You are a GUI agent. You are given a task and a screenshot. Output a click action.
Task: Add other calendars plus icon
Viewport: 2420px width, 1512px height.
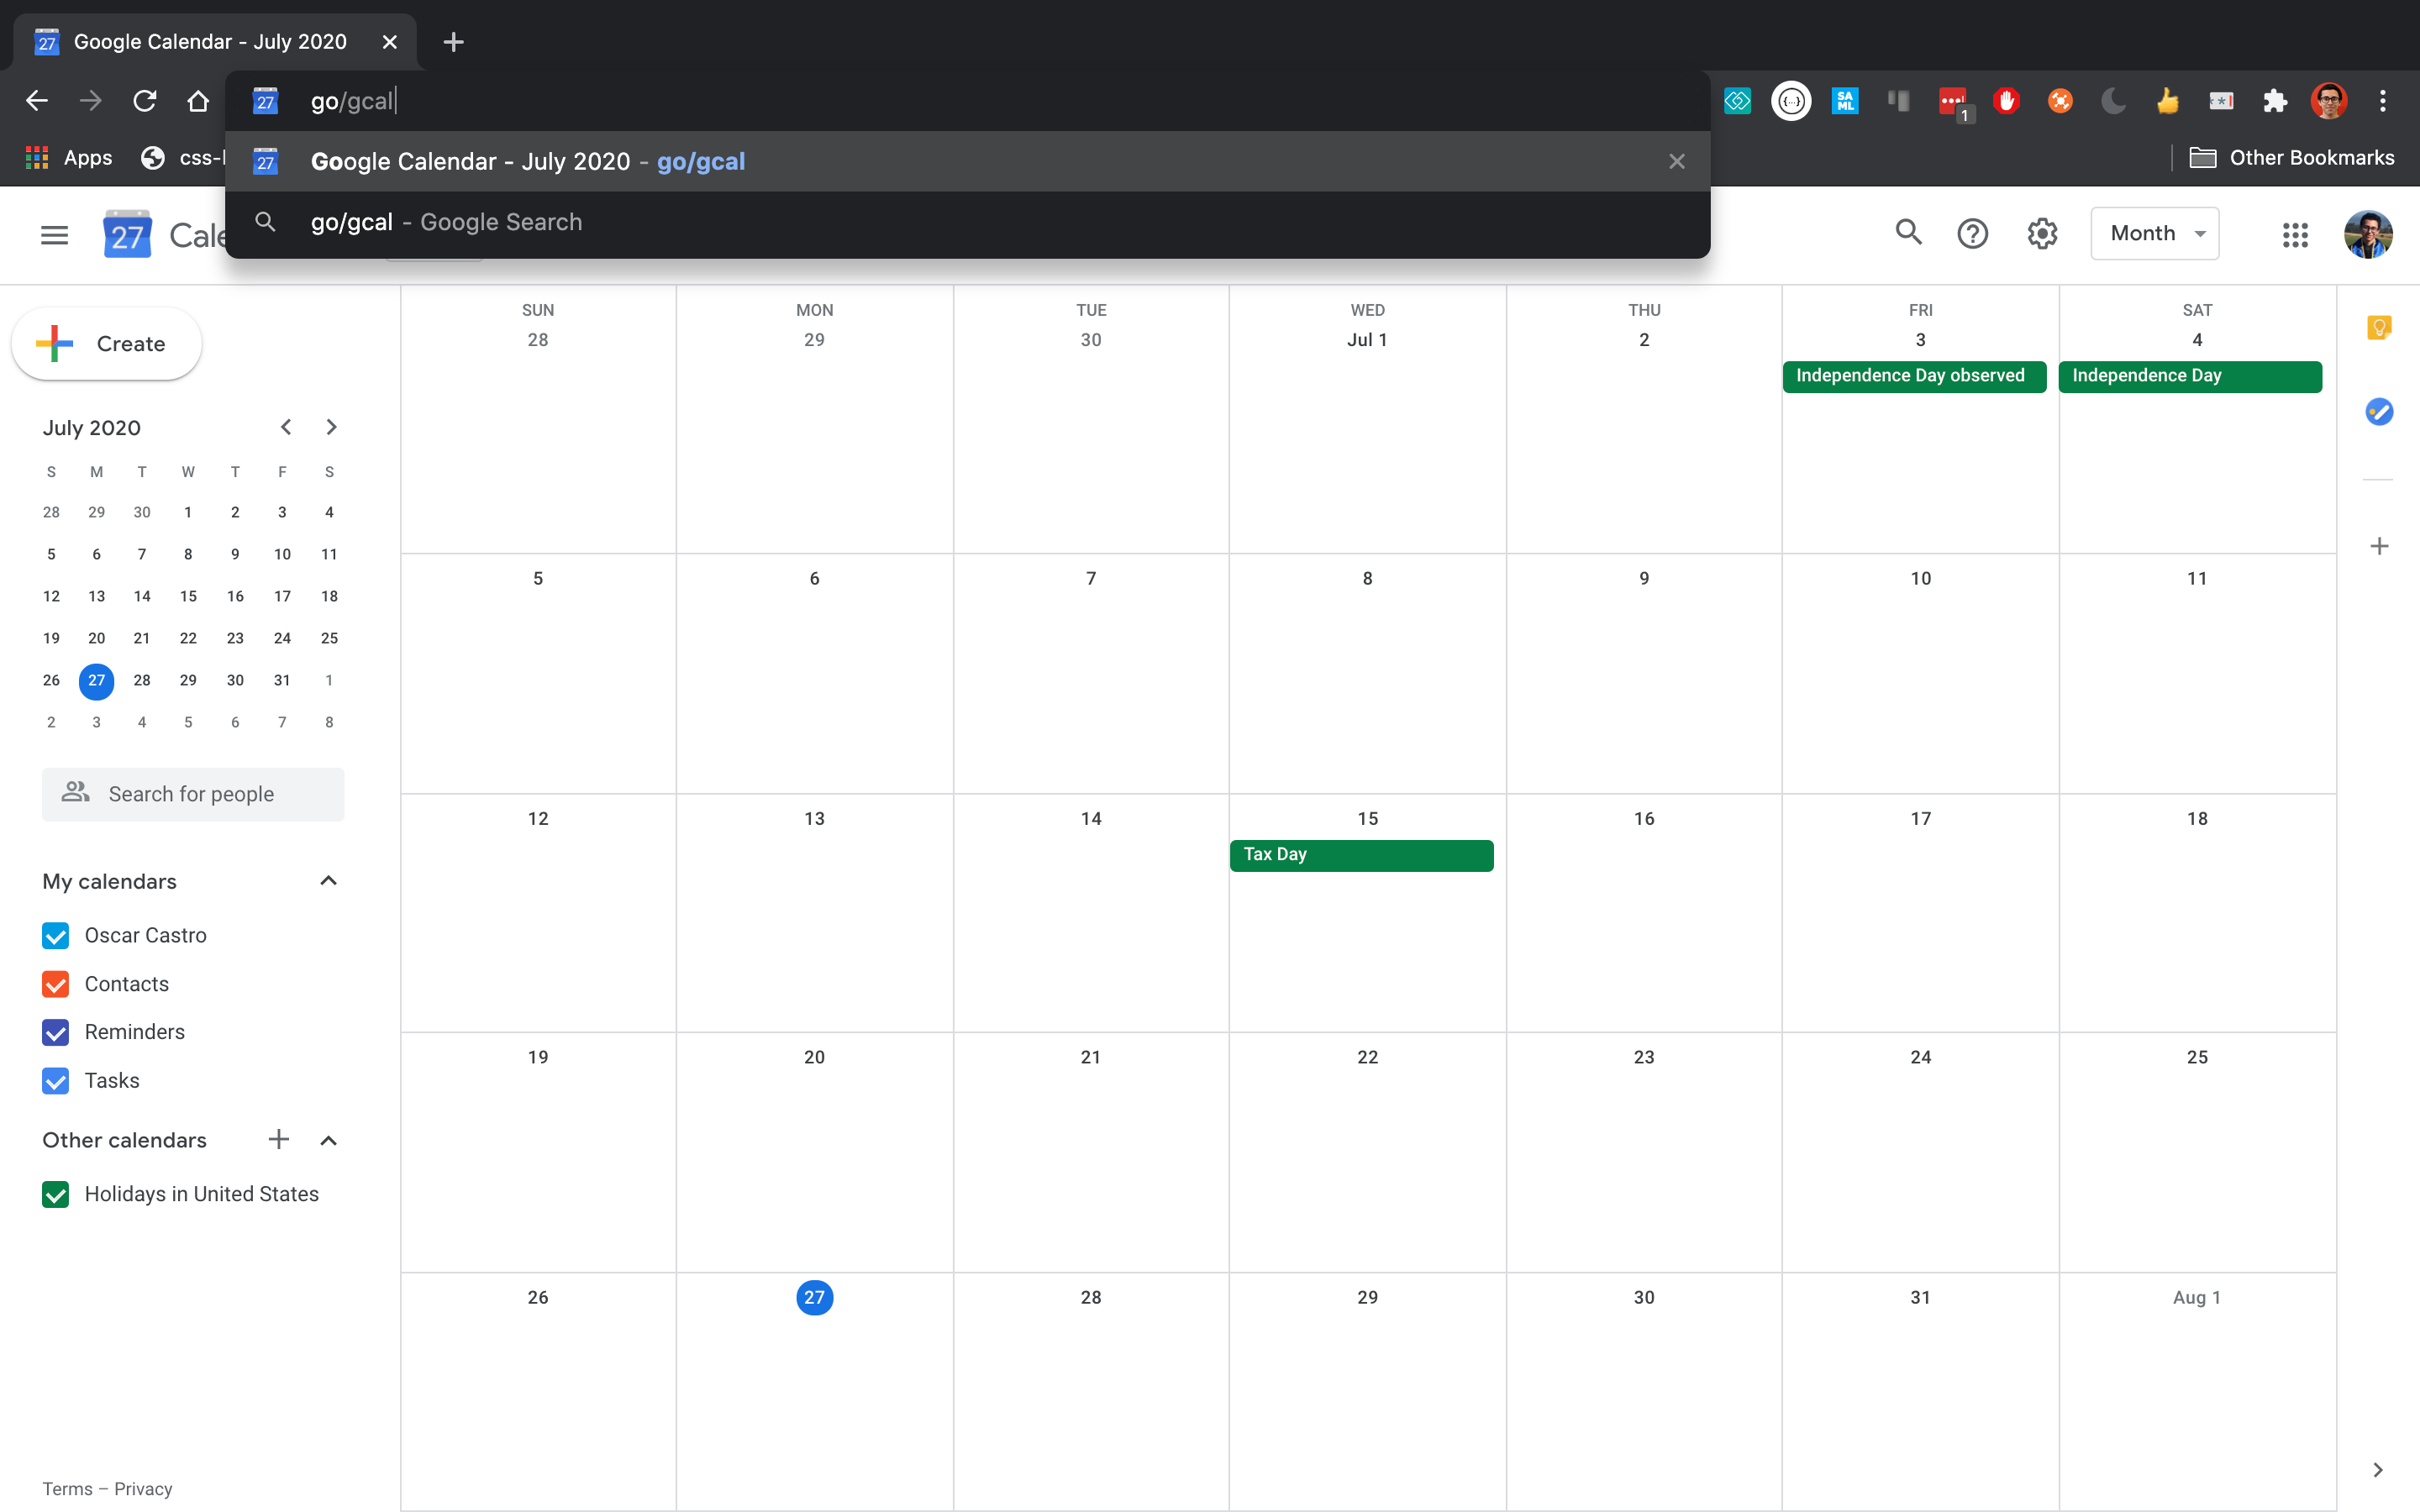click(x=279, y=1139)
